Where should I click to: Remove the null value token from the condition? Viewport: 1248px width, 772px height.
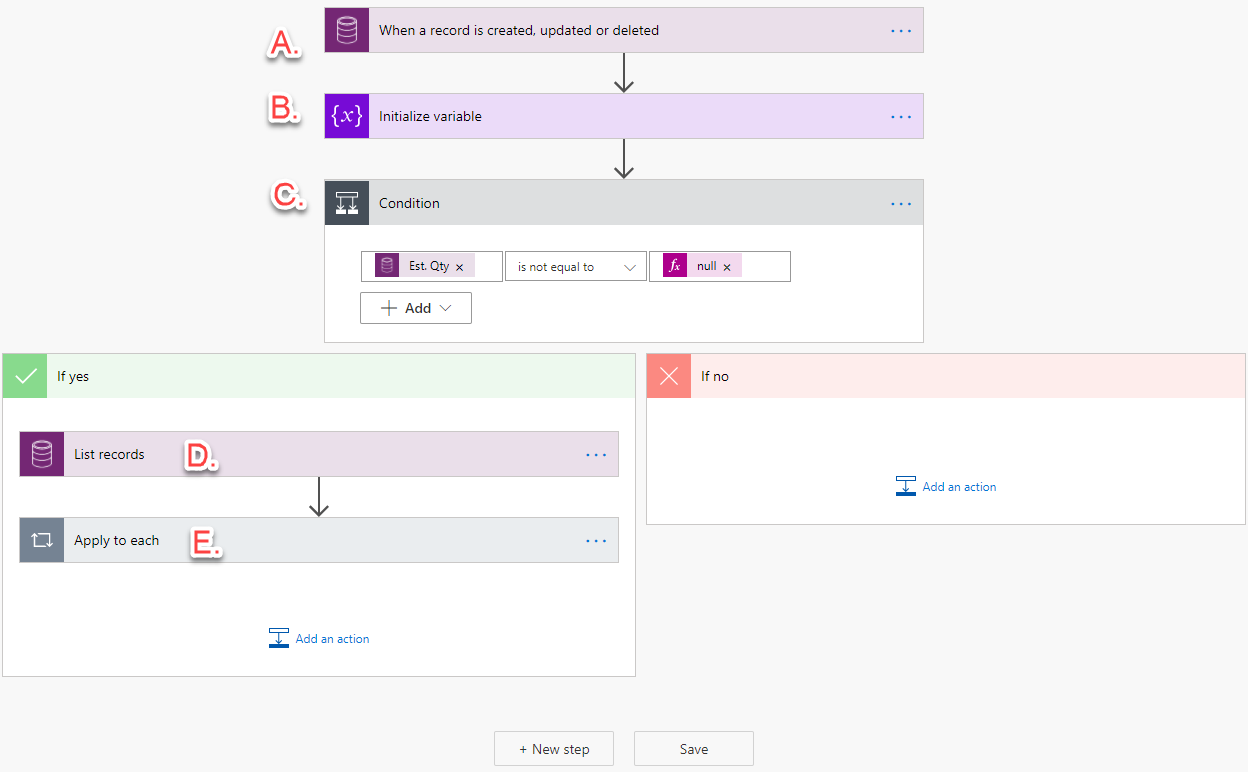coord(727,266)
